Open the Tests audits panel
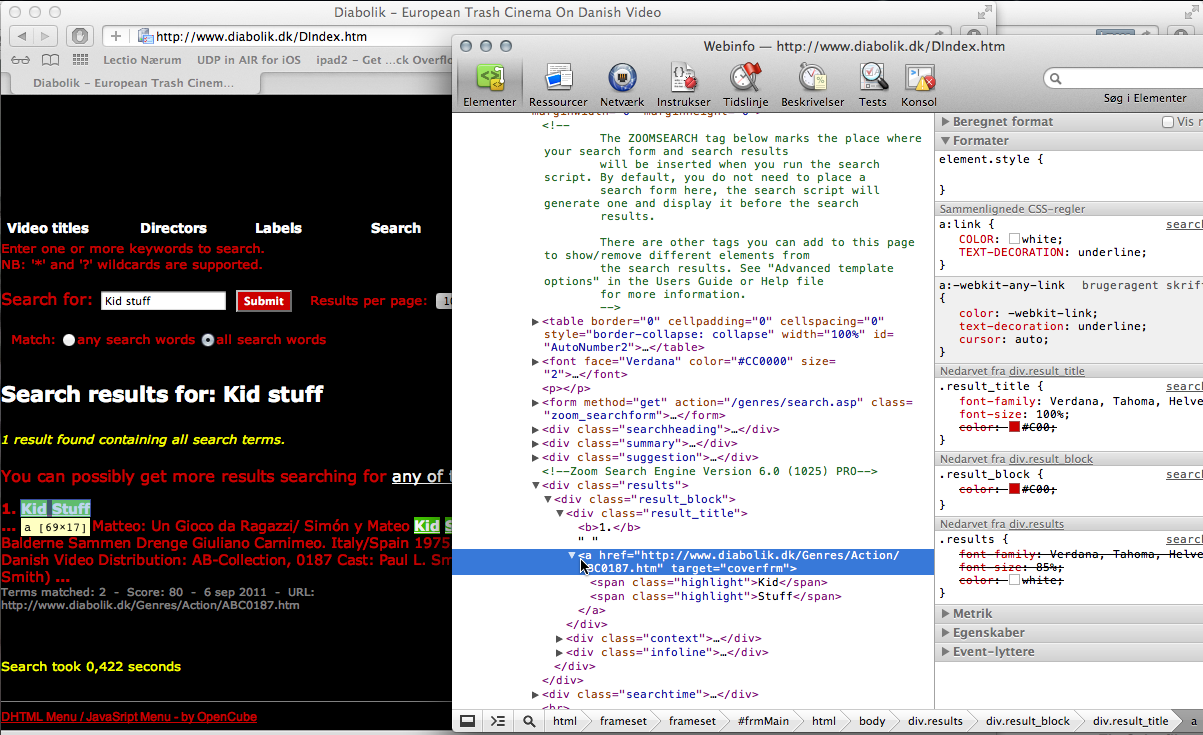This screenshot has height=735, width=1203. tap(873, 85)
